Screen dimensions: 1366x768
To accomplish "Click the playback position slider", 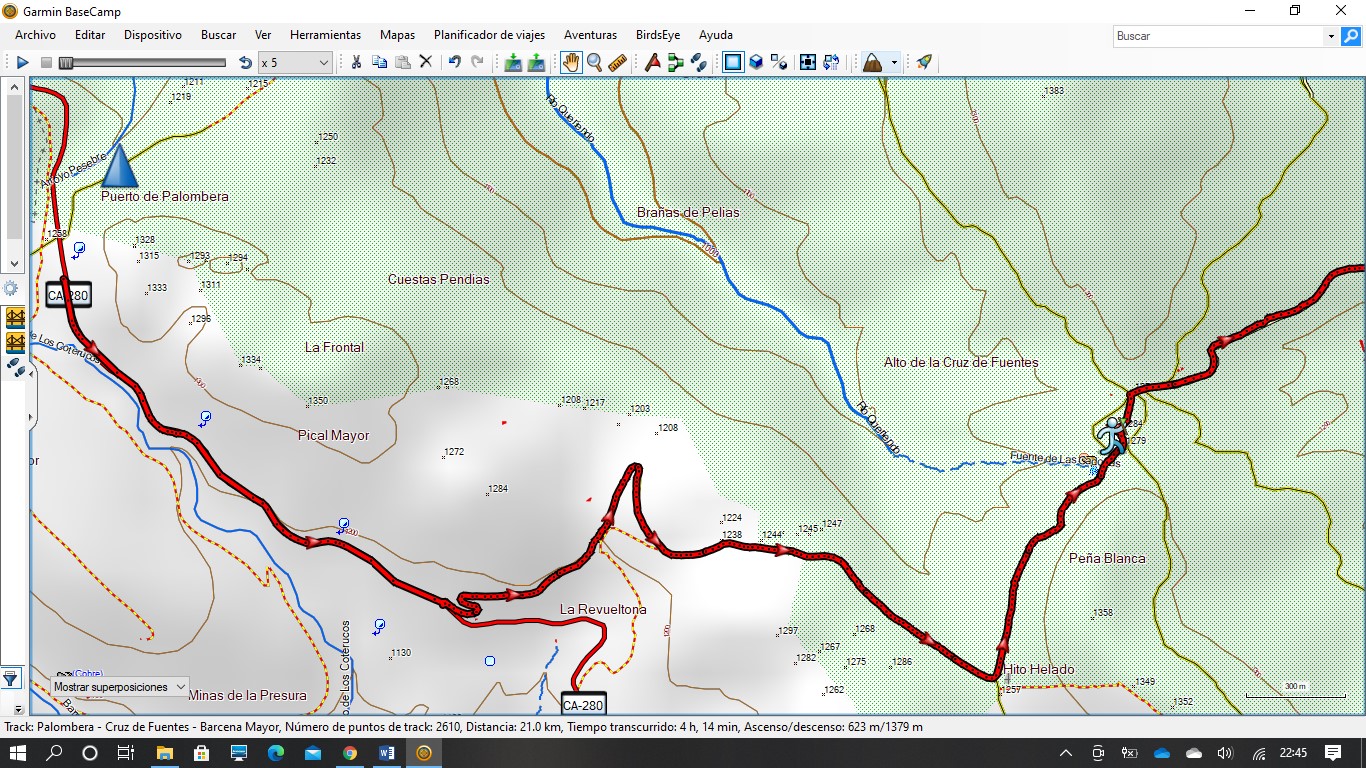I will coord(140,62).
